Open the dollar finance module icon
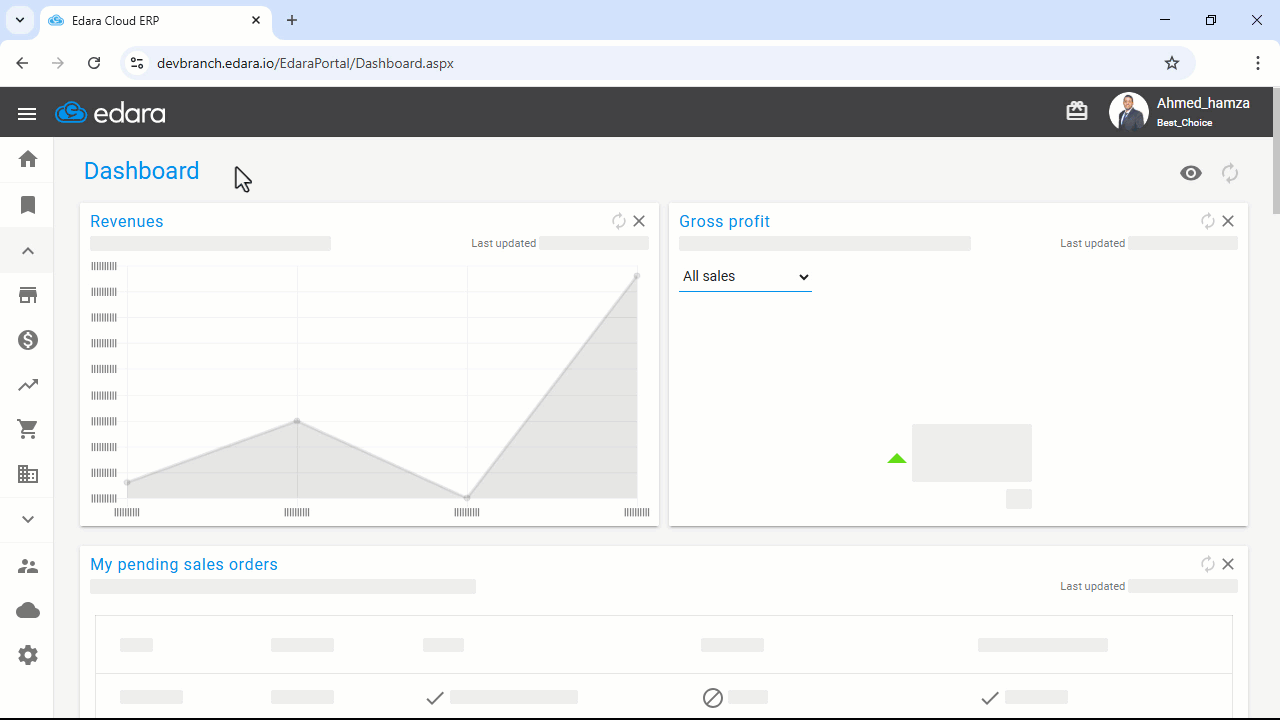The height and width of the screenshot is (720, 1280). pos(28,341)
